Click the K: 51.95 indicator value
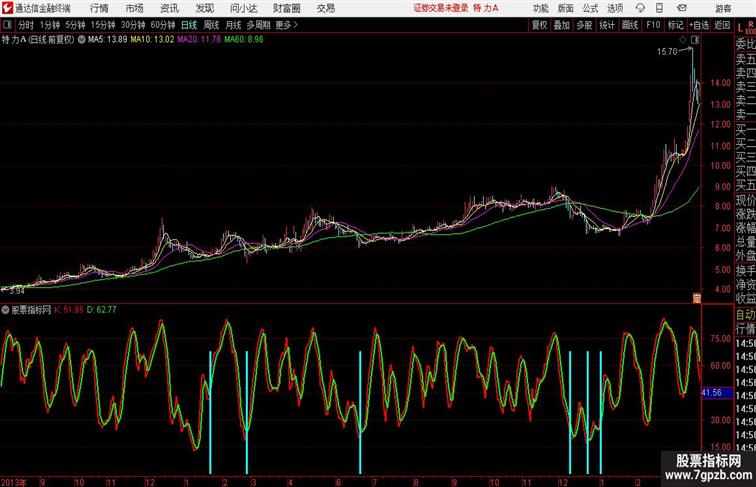 point(69,310)
